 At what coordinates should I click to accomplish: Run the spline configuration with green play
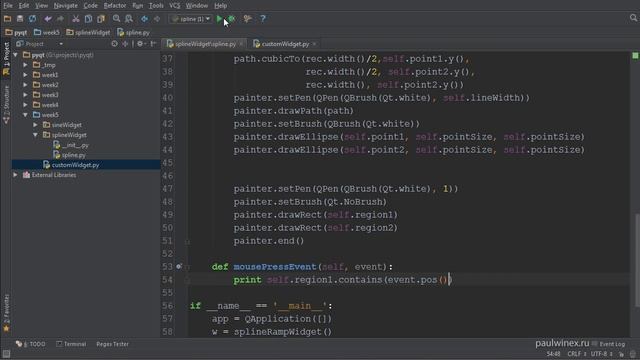click(x=219, y=19)
